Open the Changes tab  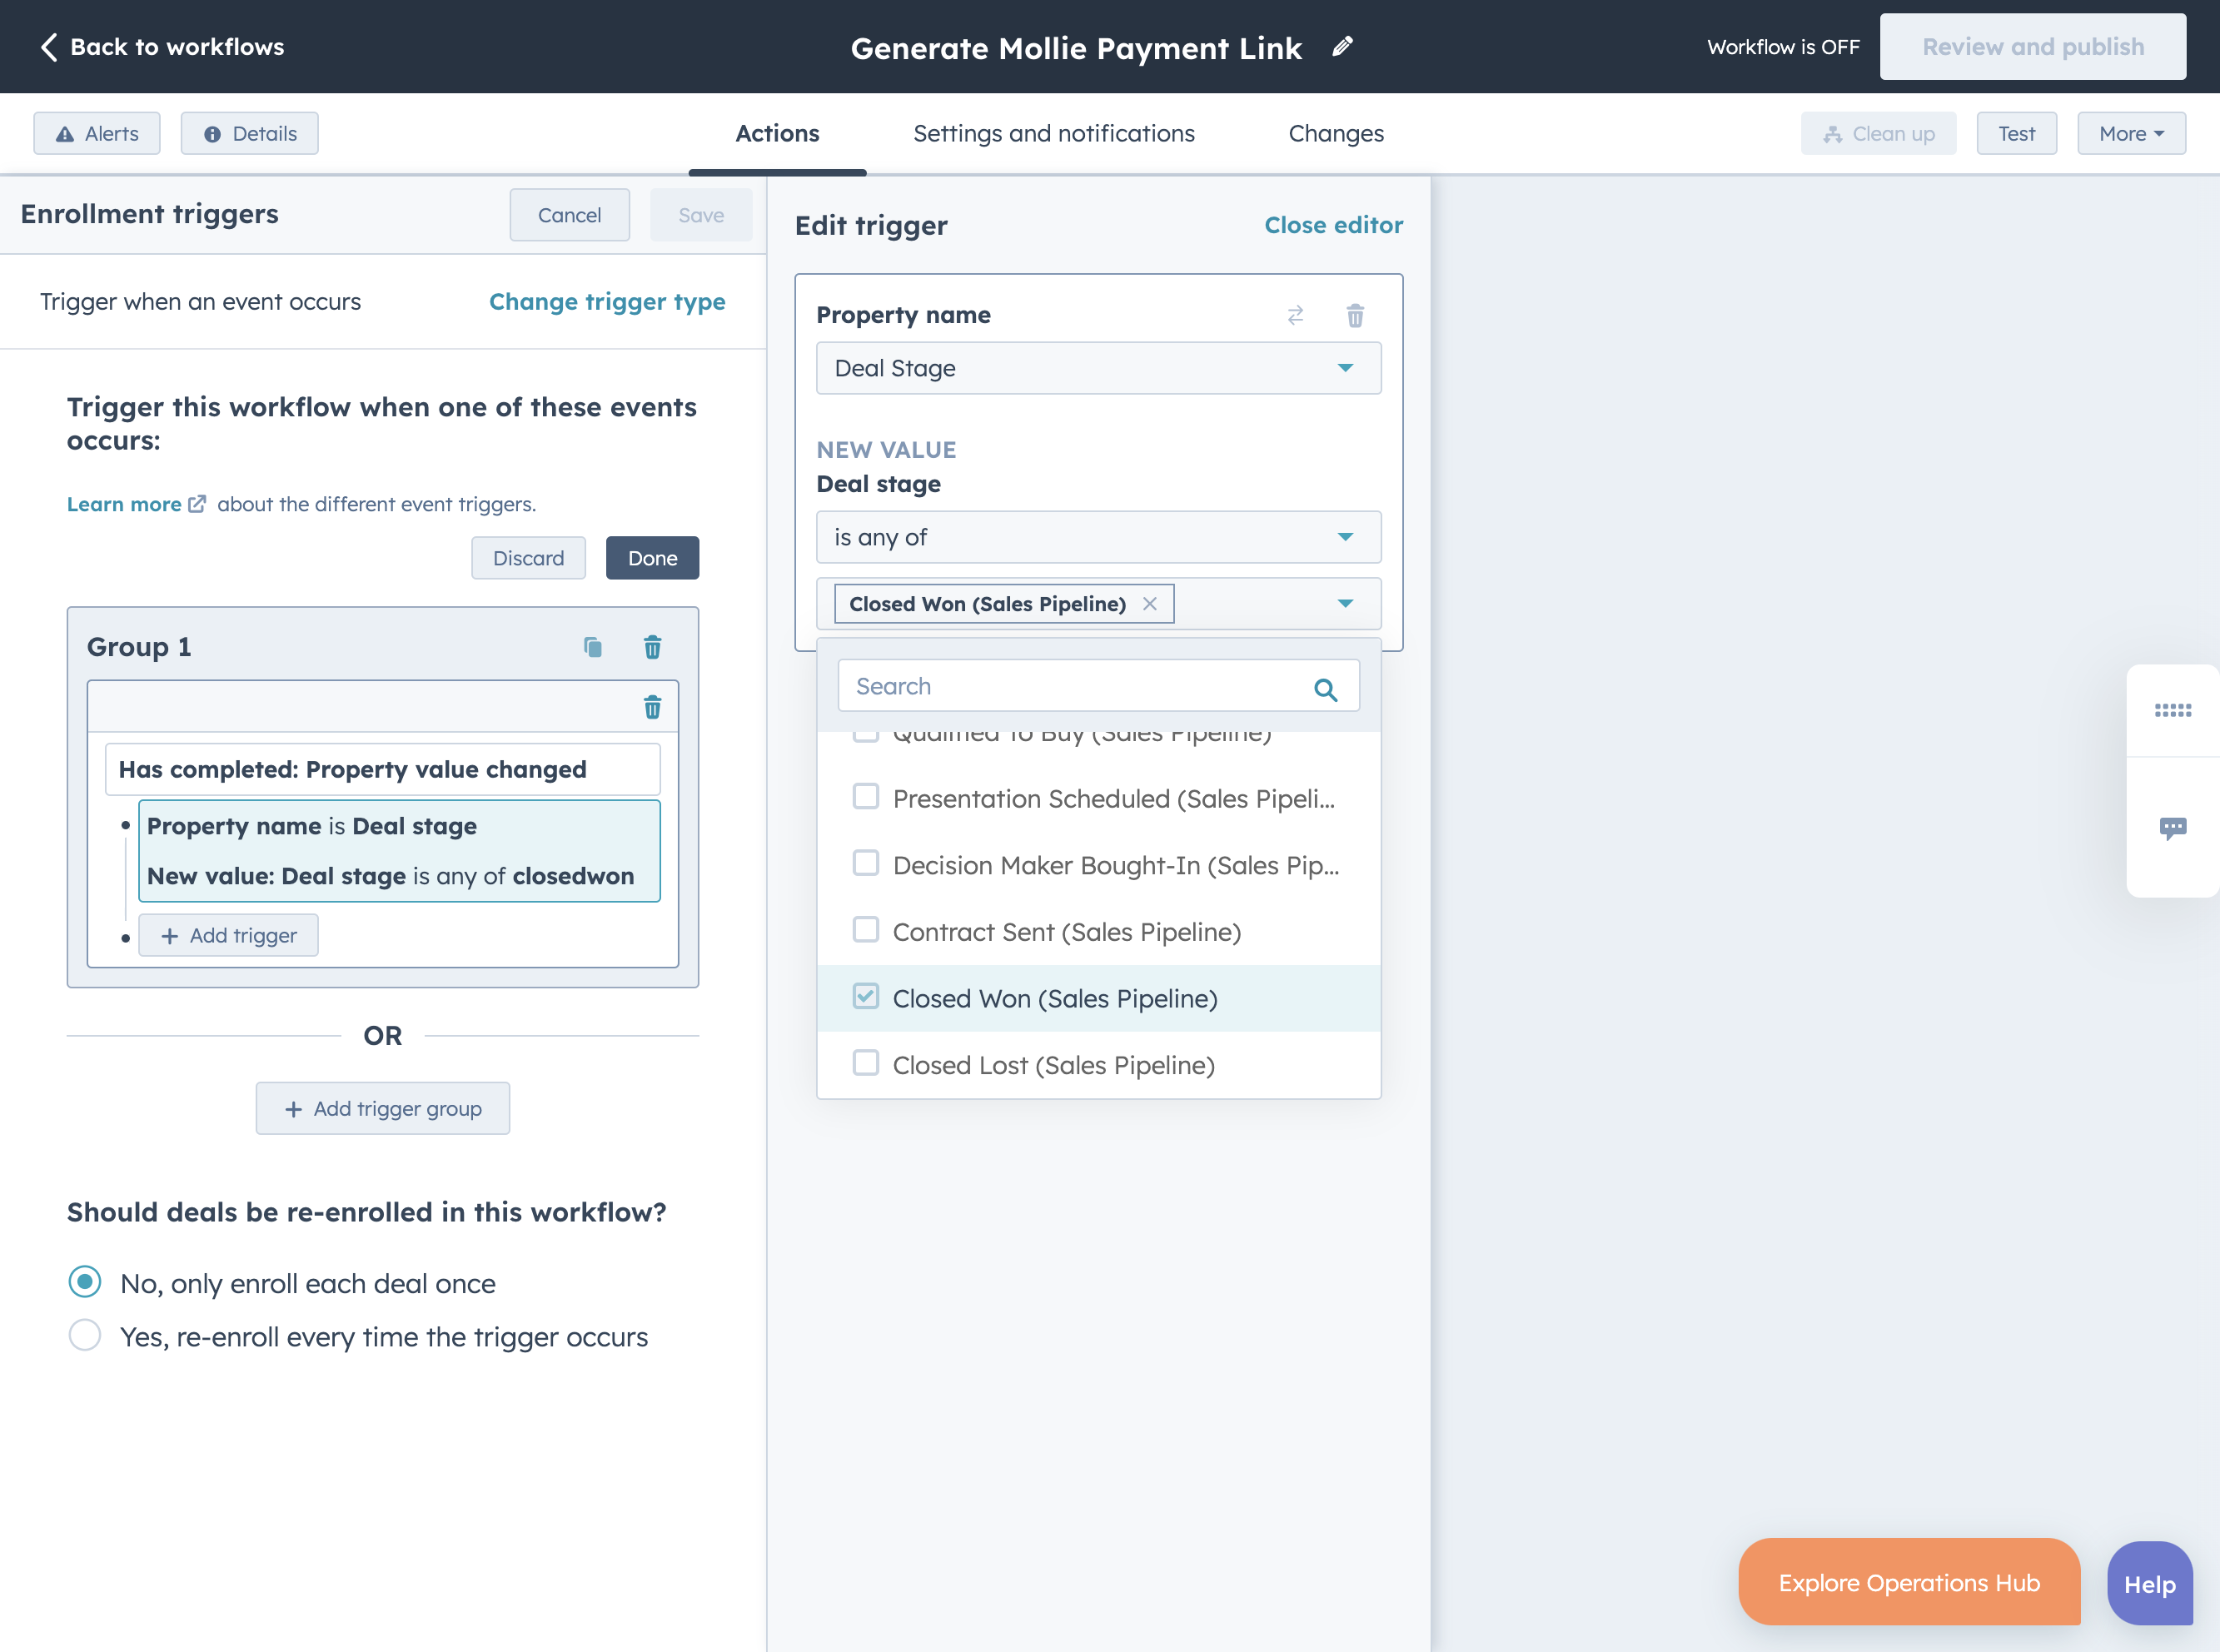1336,133
